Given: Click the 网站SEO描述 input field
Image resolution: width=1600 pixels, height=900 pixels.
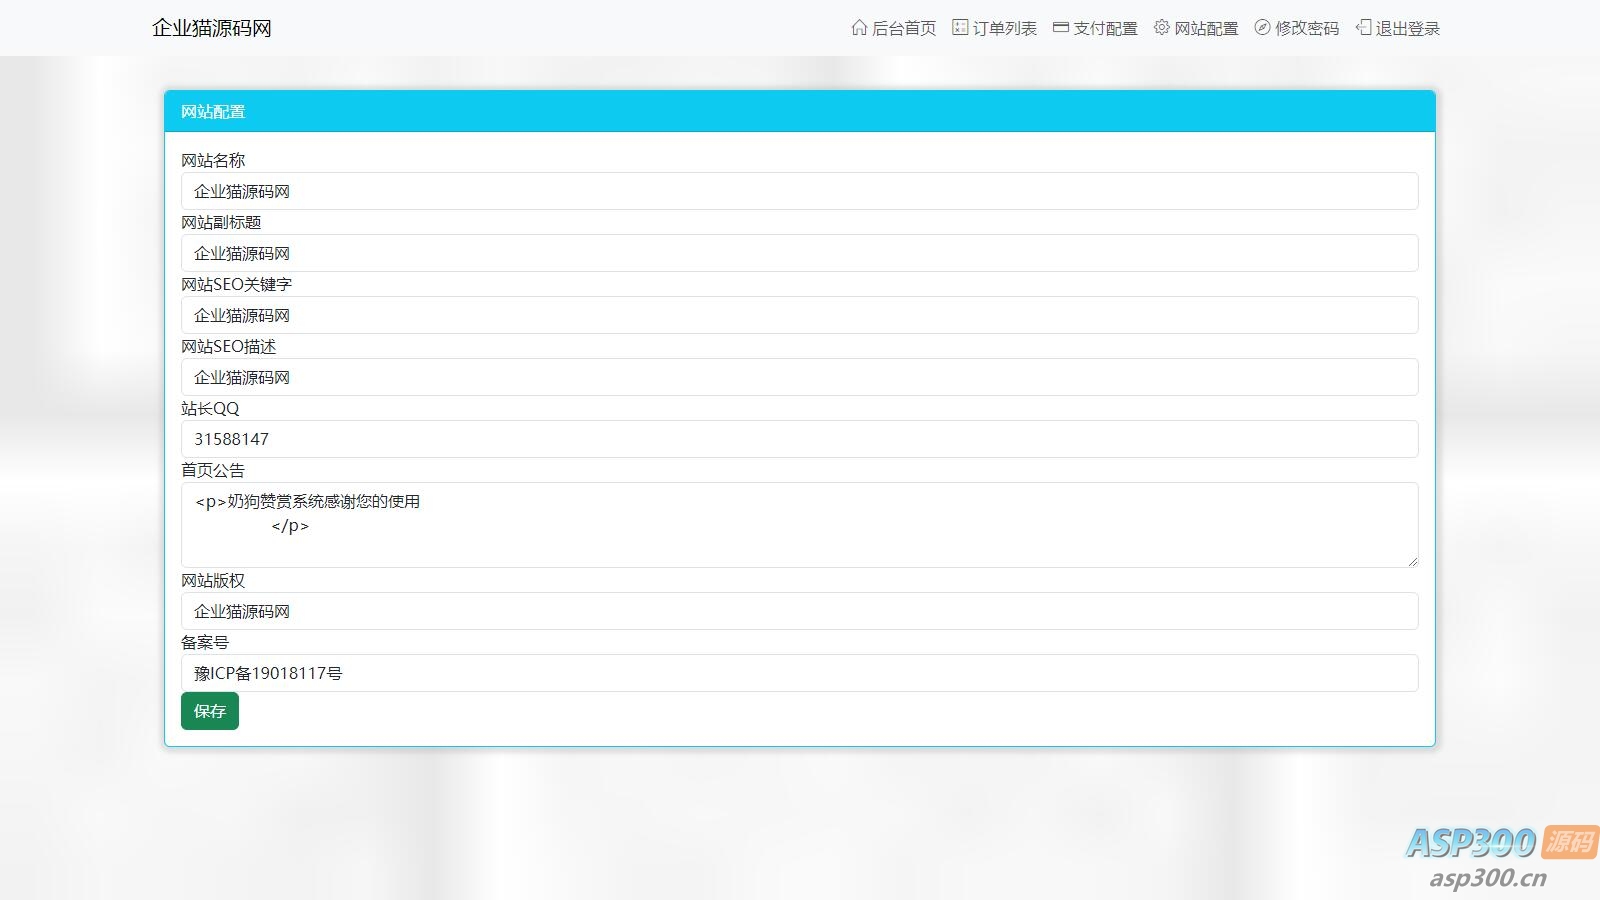Looking at the screenshot, I should 799,377.
